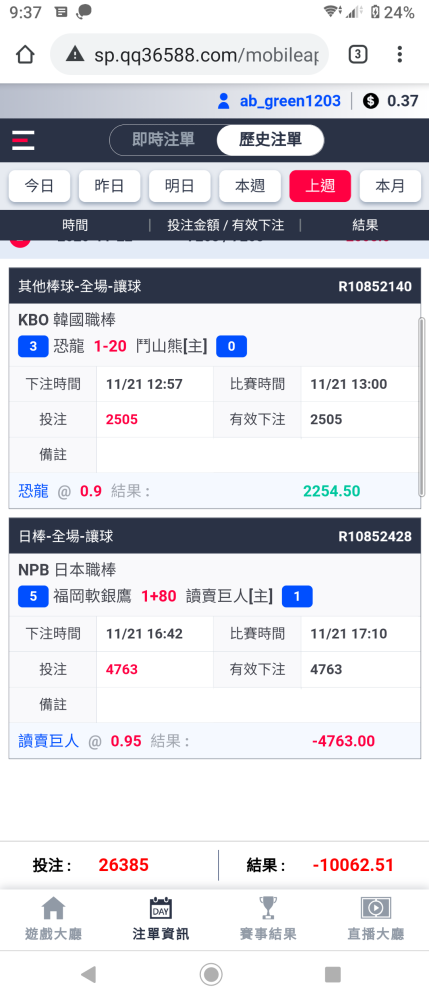Tap the Android back navigation button
The width and height of the screenshot is (429, 1000).
(x=89, y=974)
